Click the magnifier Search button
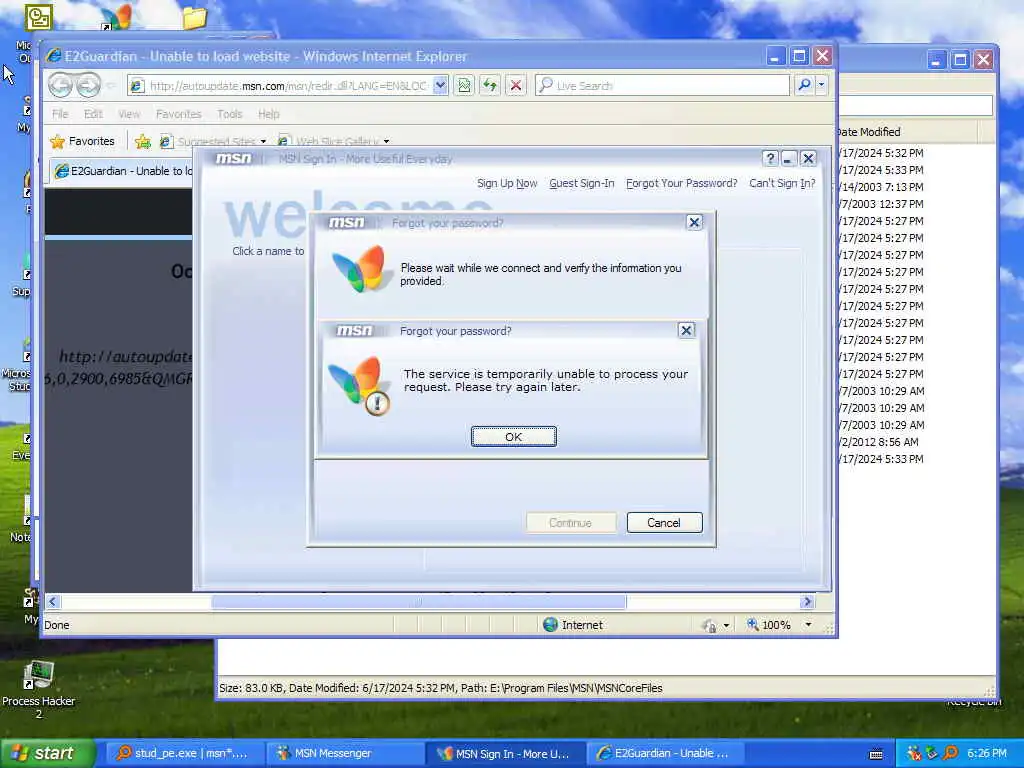Screen dimensions: 1024x768 (x=805, y=85)
